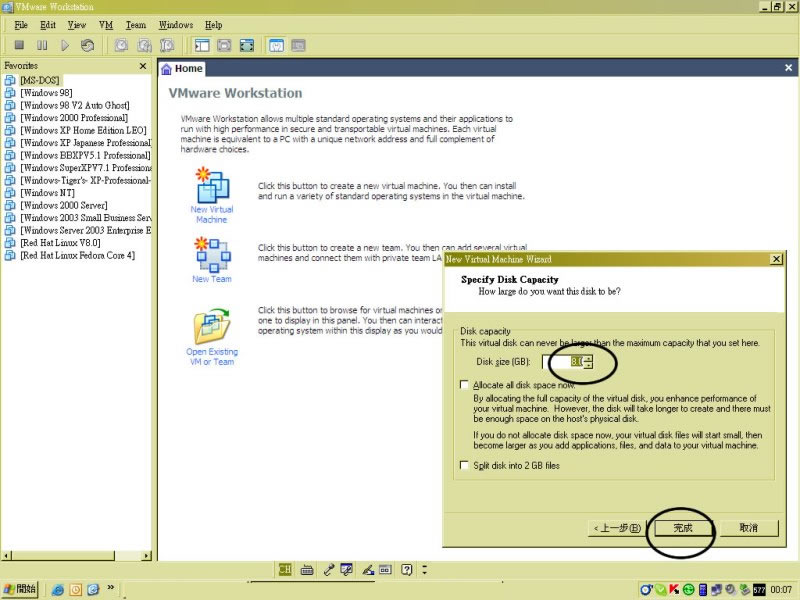
Task: Click the green globe tray icon
Action: [x=688, y=590]
